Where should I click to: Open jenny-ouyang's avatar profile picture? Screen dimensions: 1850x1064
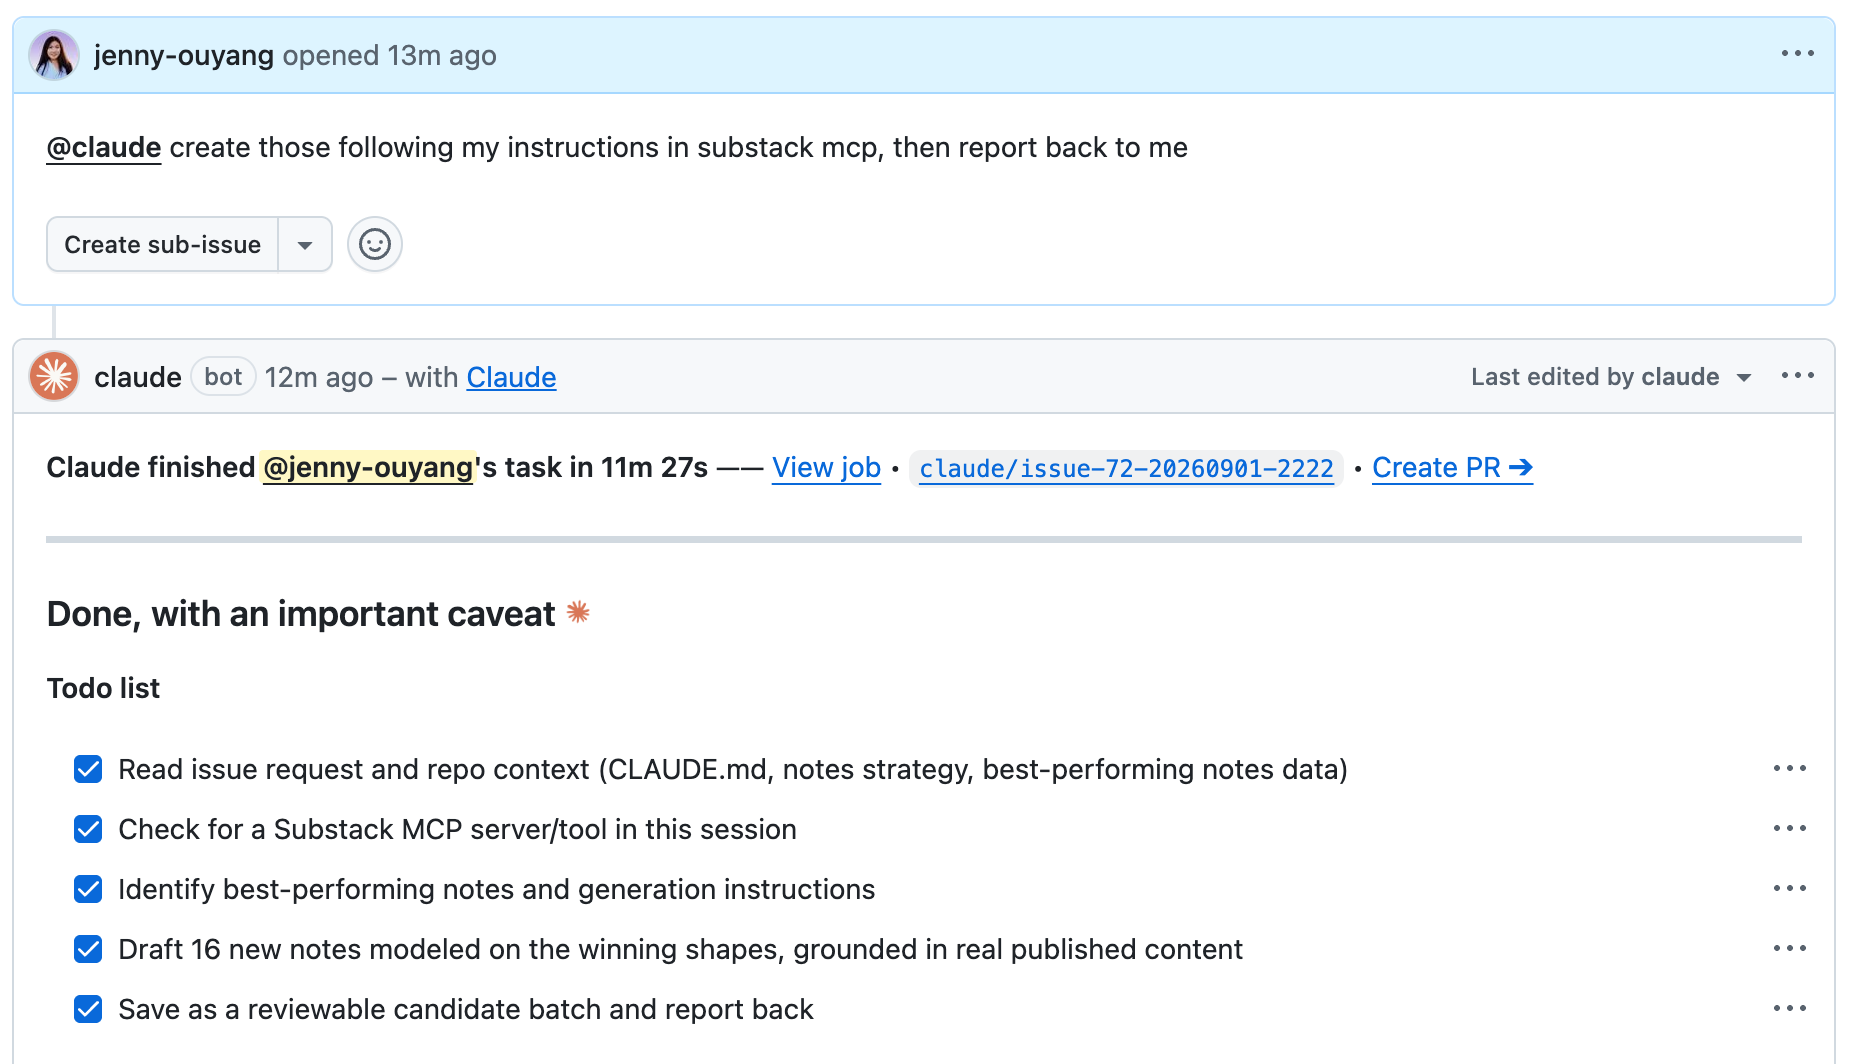[54, 55]
